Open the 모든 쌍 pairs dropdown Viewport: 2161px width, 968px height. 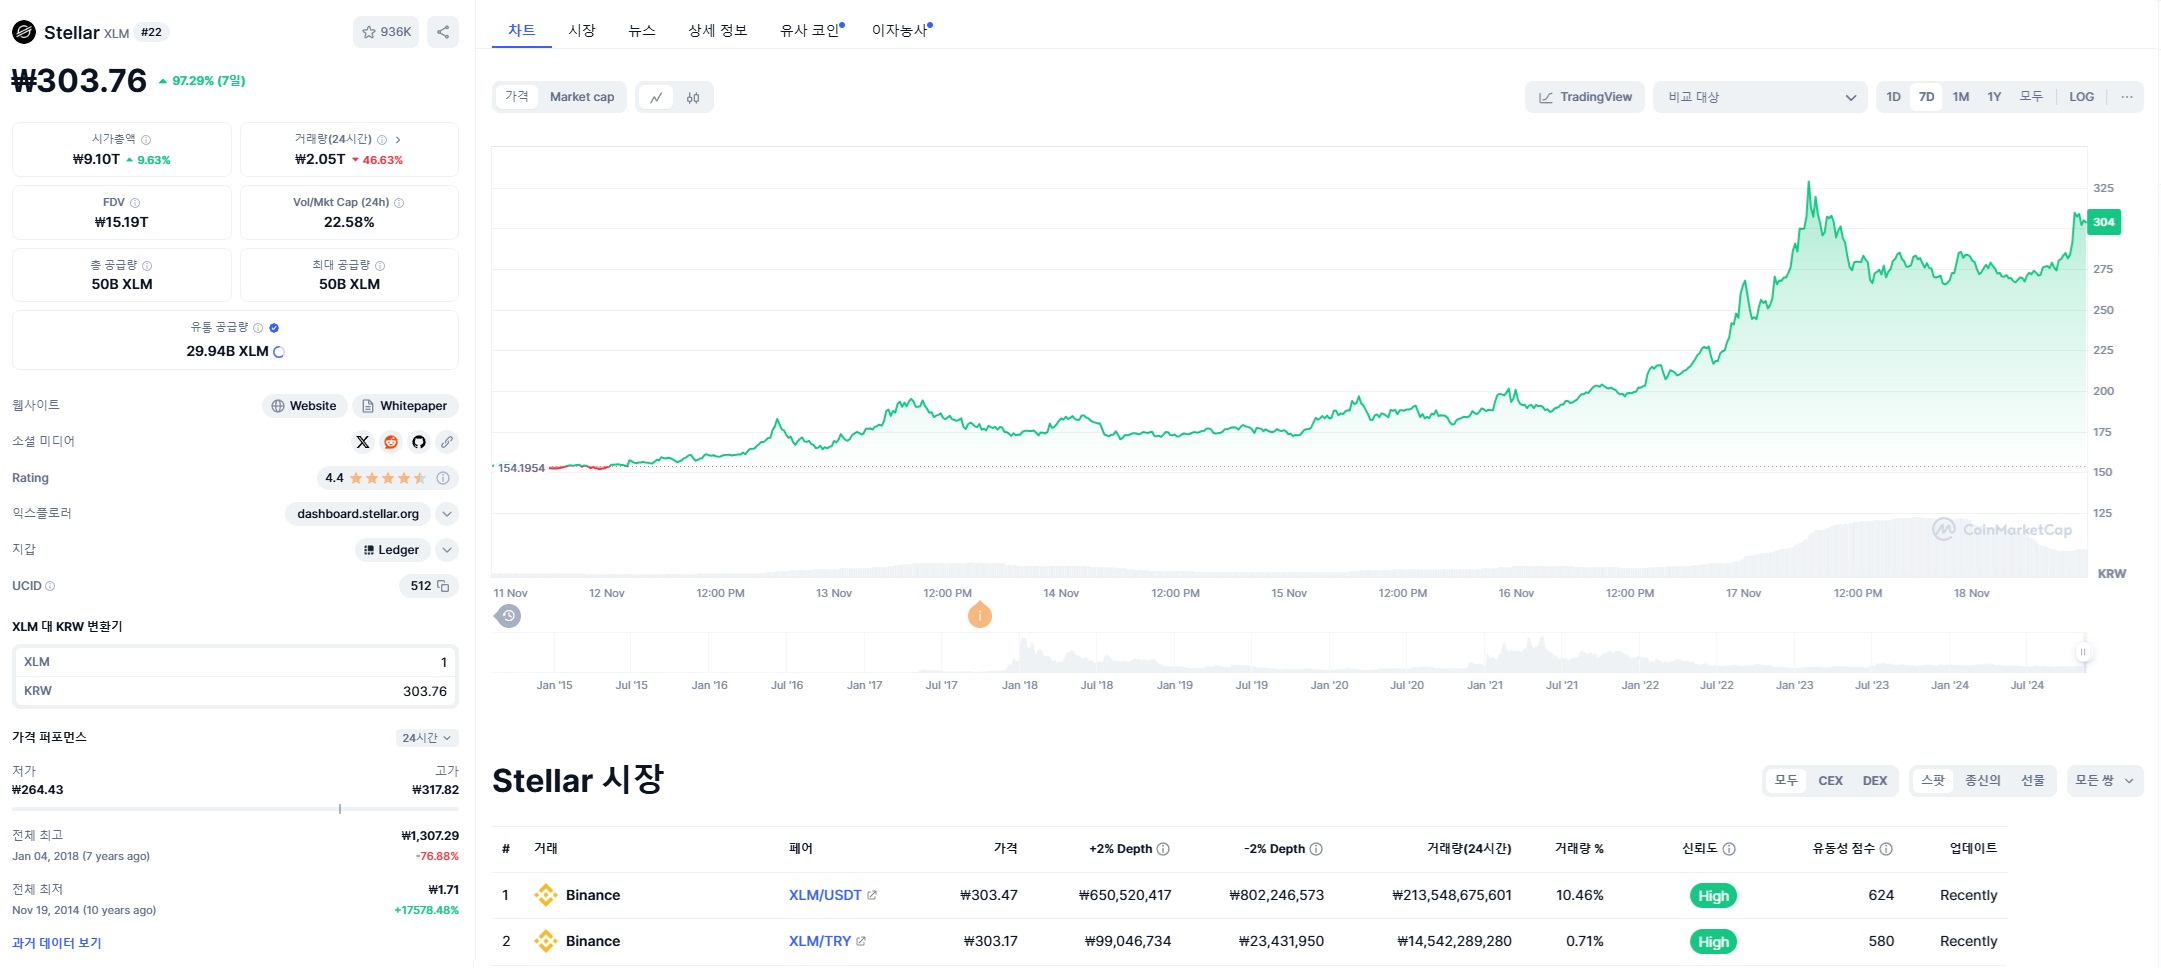point(2105,781)
